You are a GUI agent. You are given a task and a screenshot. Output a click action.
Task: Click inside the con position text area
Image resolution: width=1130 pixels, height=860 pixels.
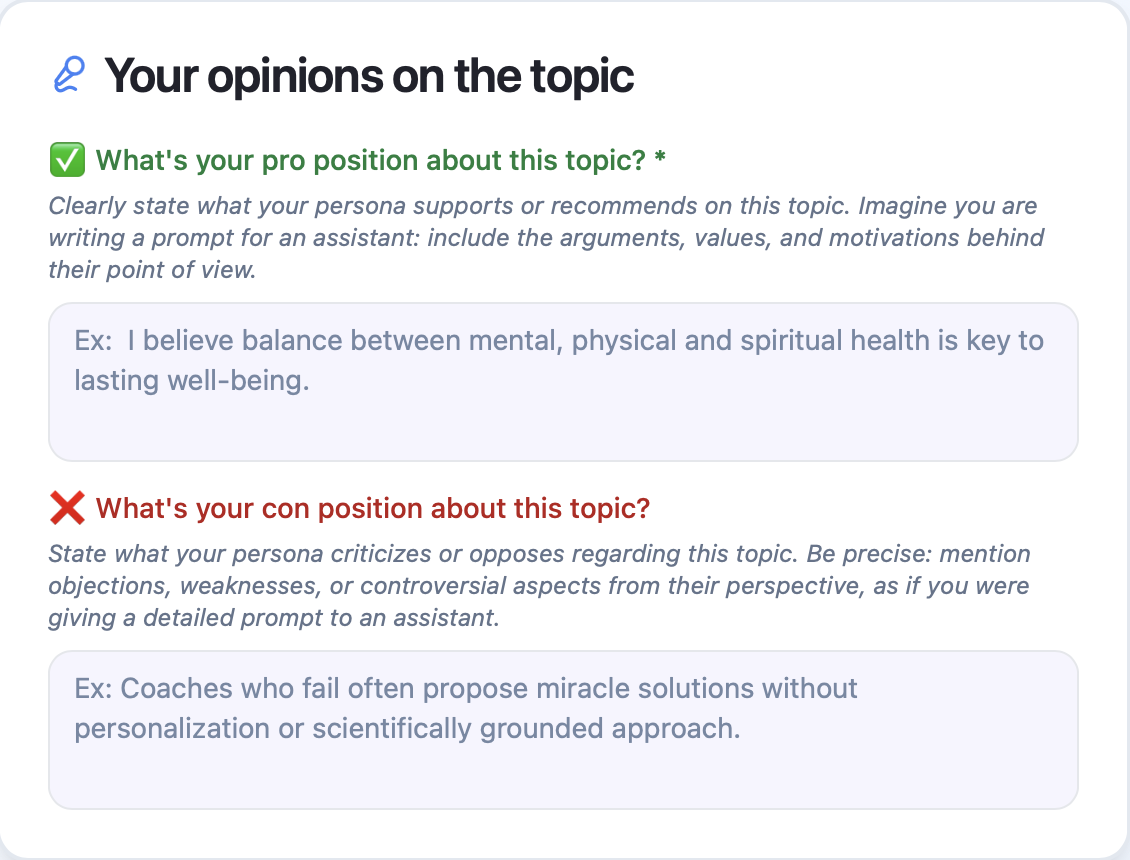point(563,728)
